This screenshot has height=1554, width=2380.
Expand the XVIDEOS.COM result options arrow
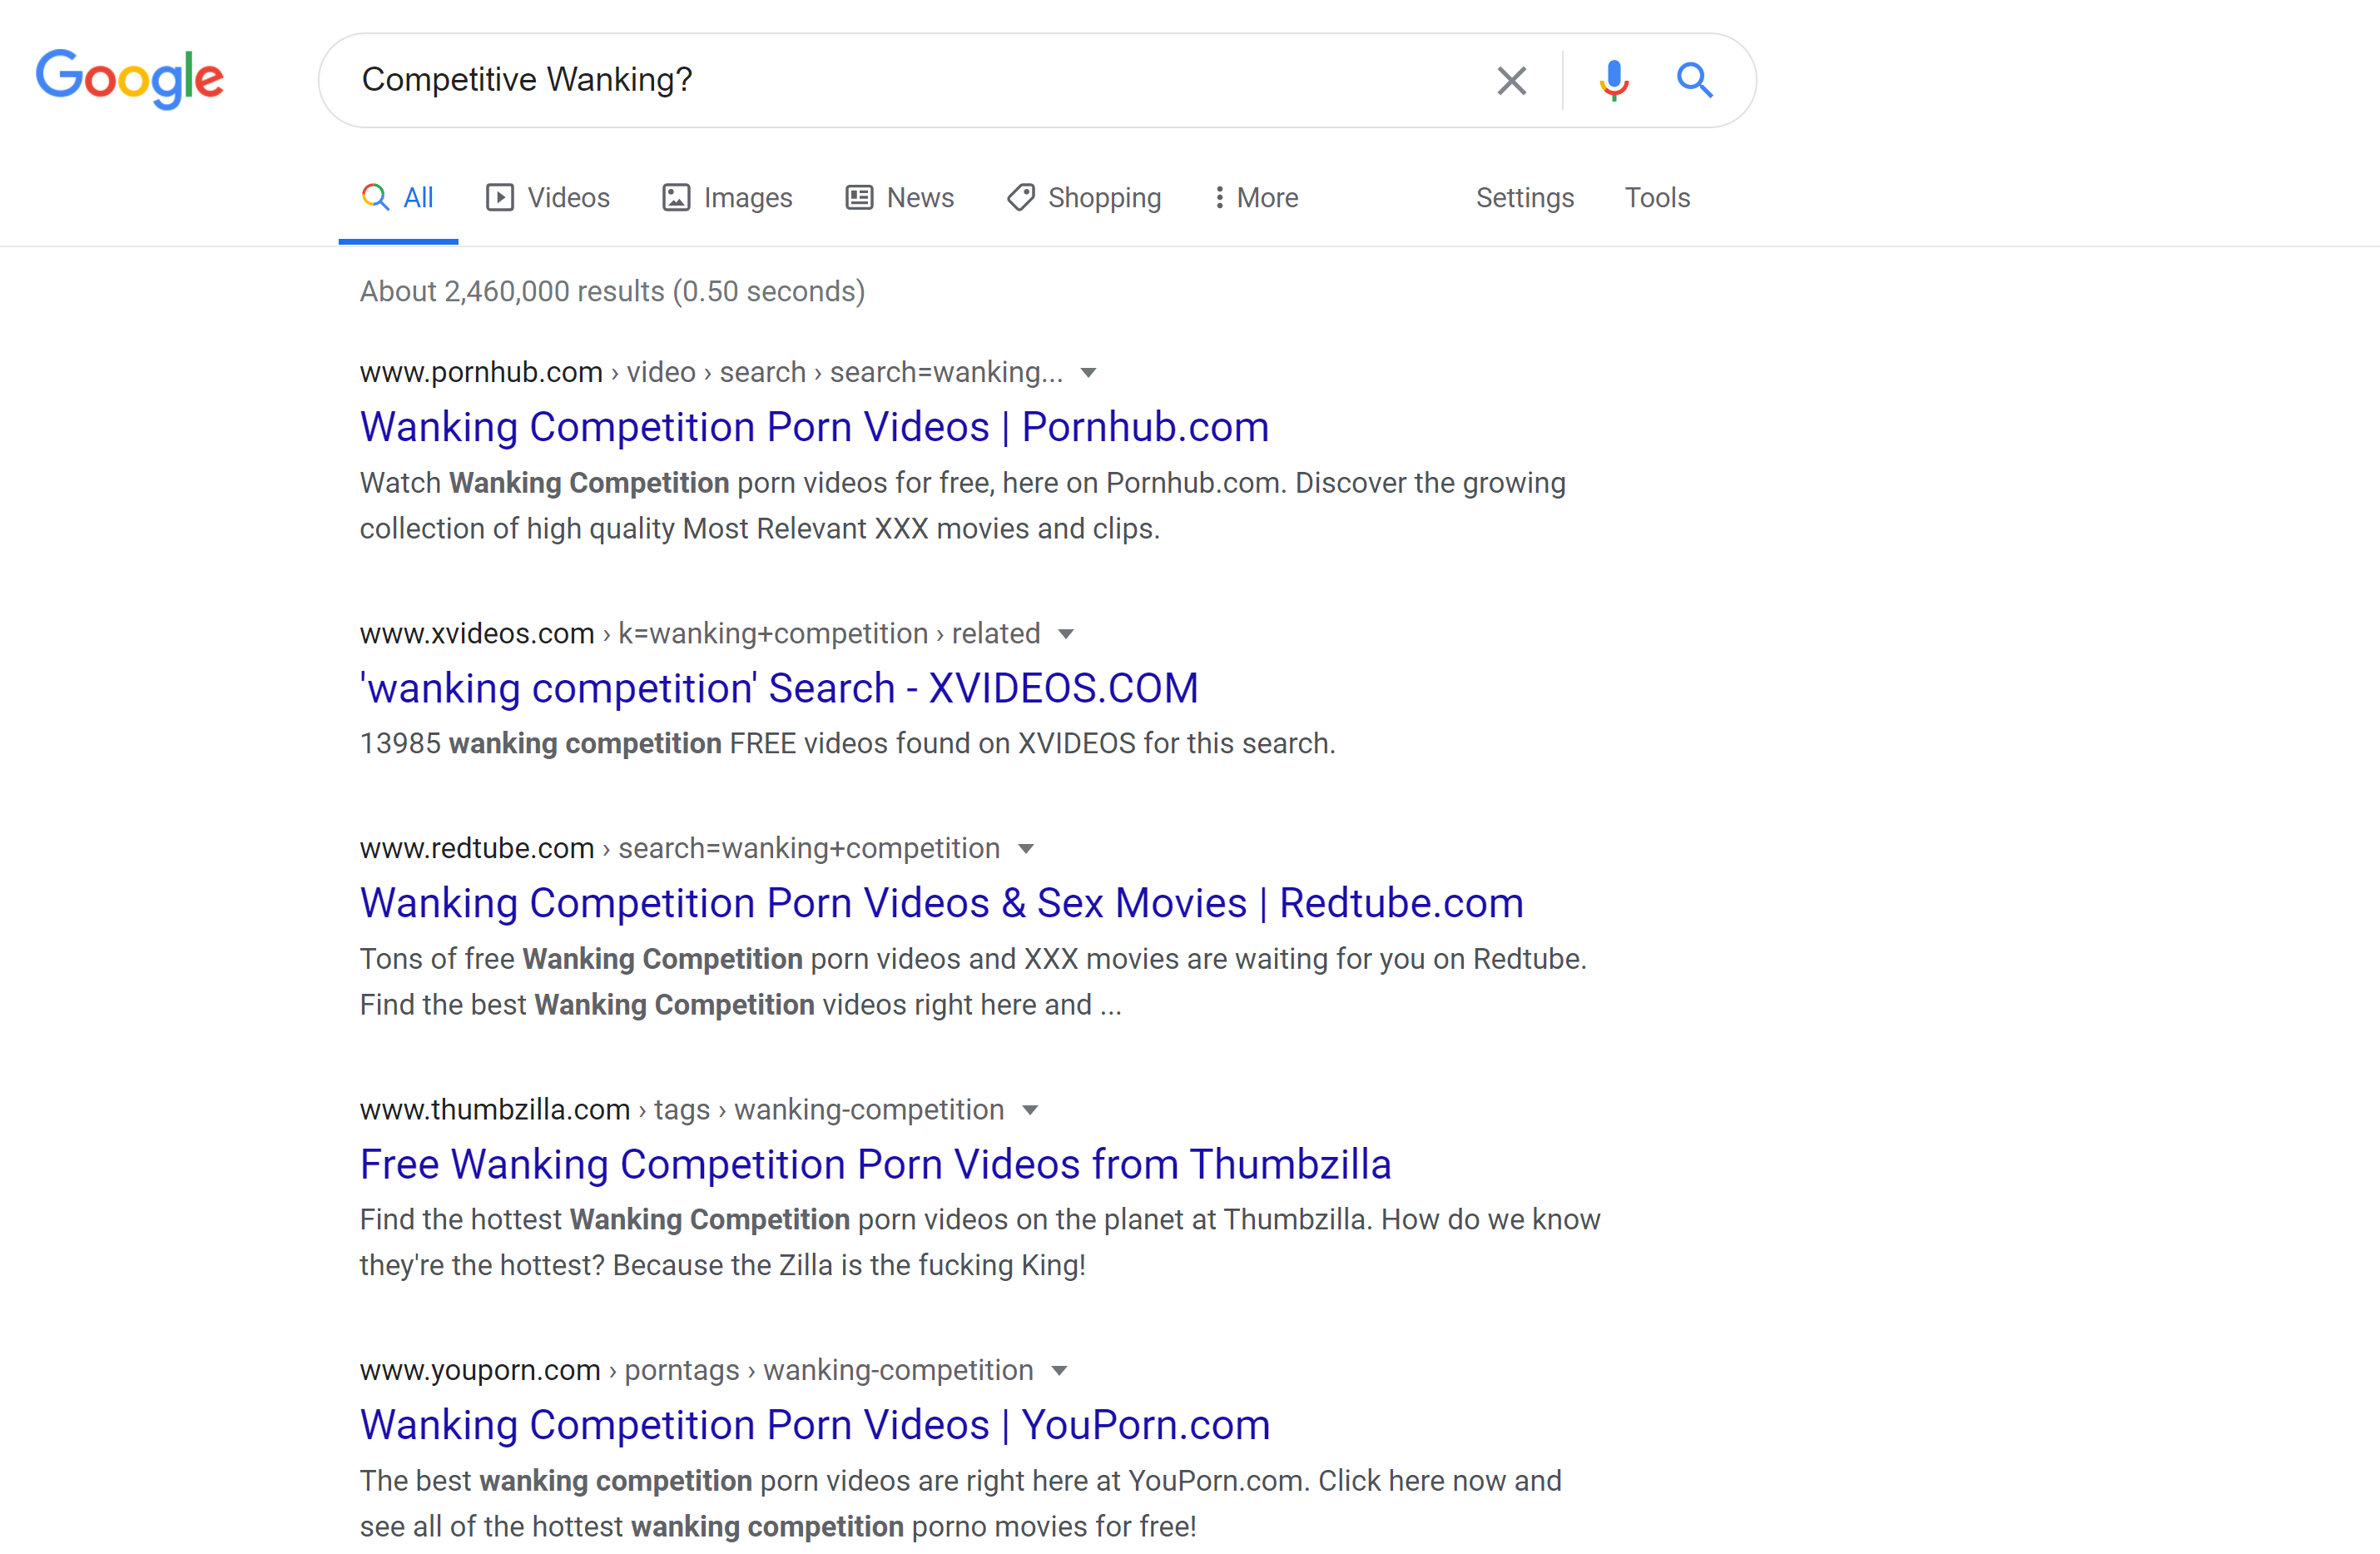tap(1066, 633)
